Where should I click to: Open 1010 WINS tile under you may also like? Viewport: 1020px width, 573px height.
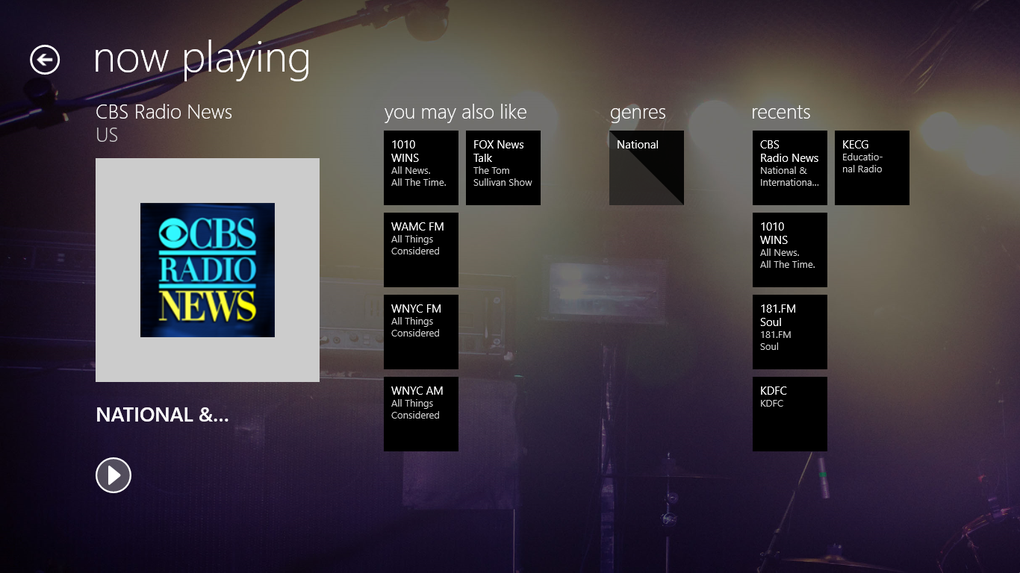(x=421, y=168)
